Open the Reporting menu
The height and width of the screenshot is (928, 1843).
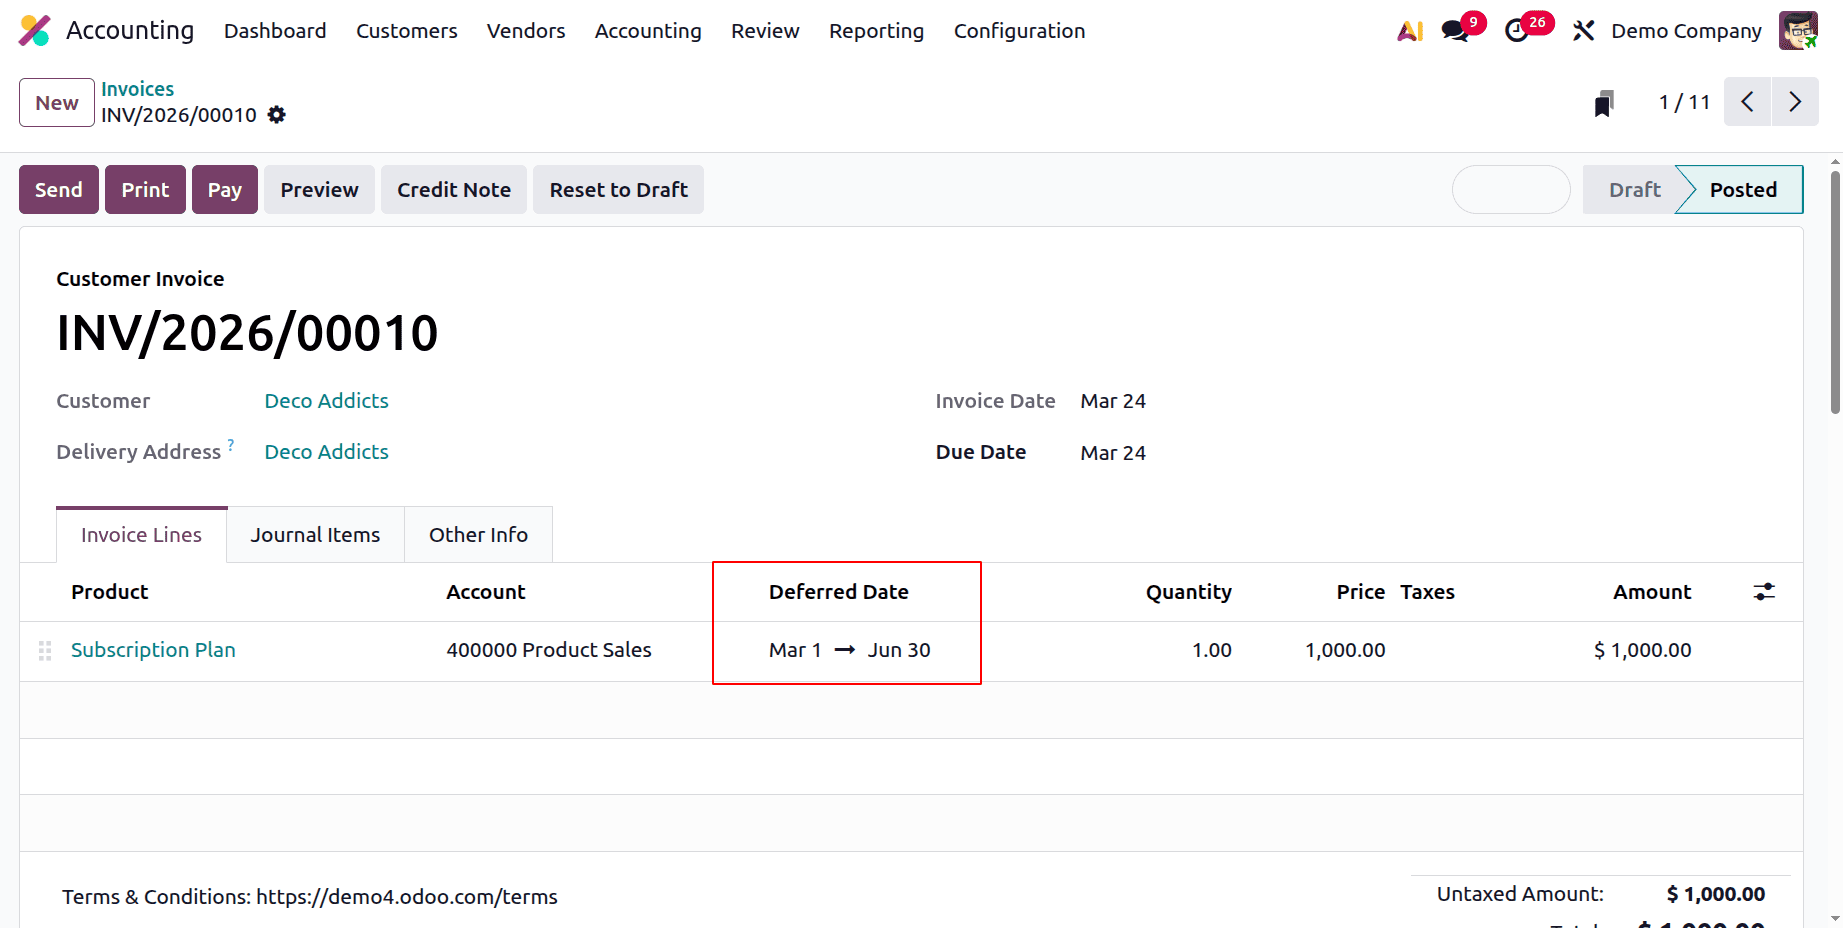(876, 31)
